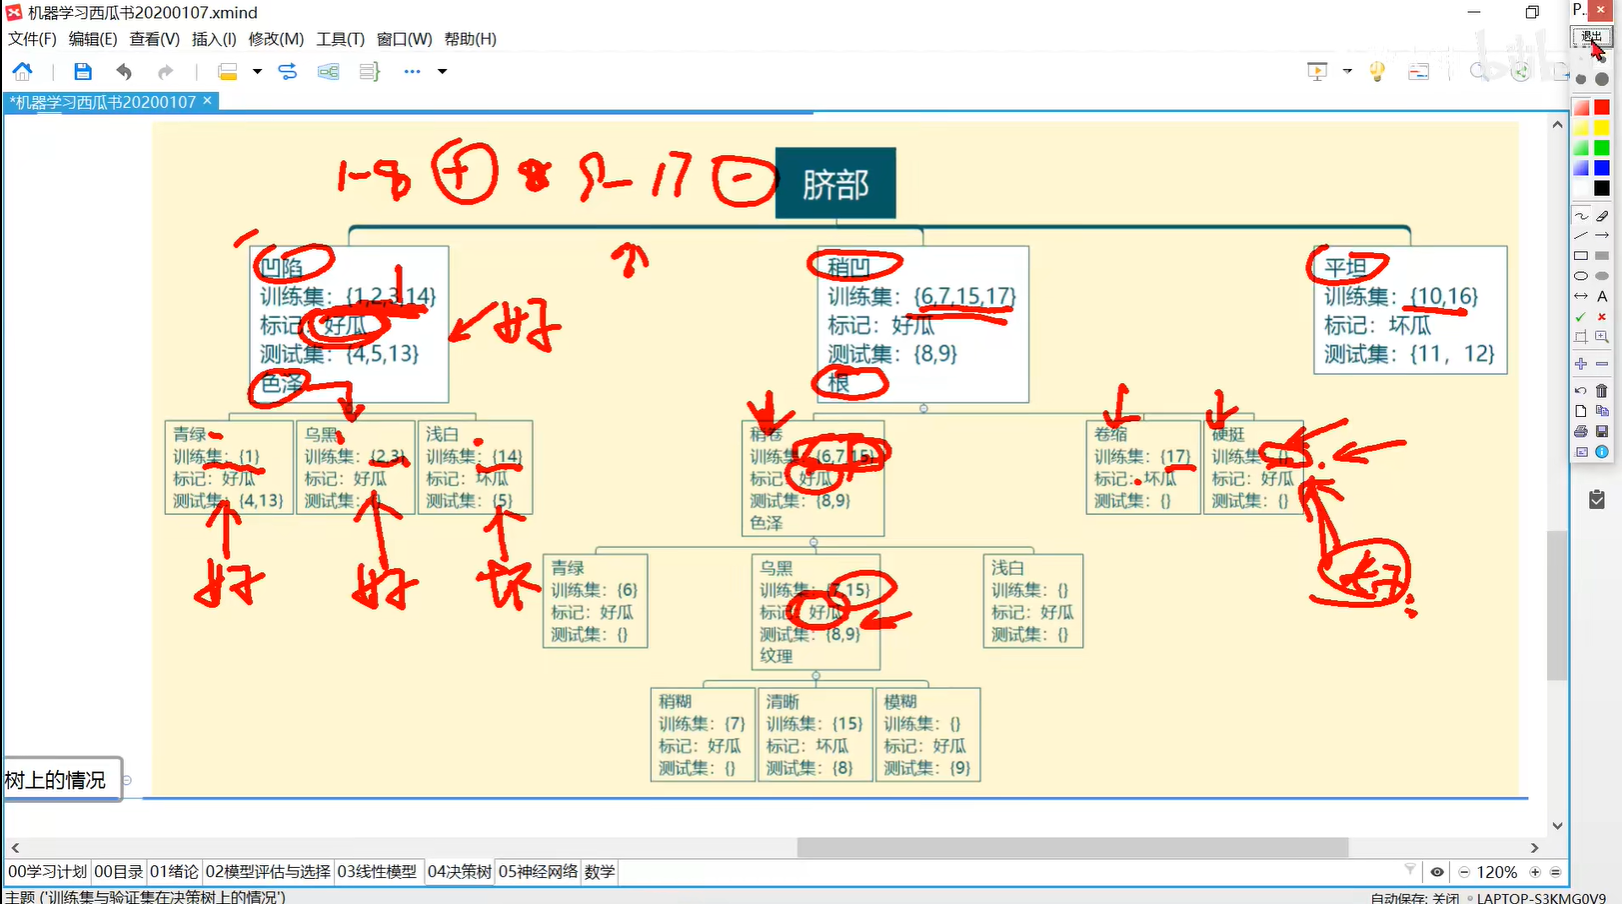
Task: Switch to the 05神经网络 sheet tab
Action: 538,872
